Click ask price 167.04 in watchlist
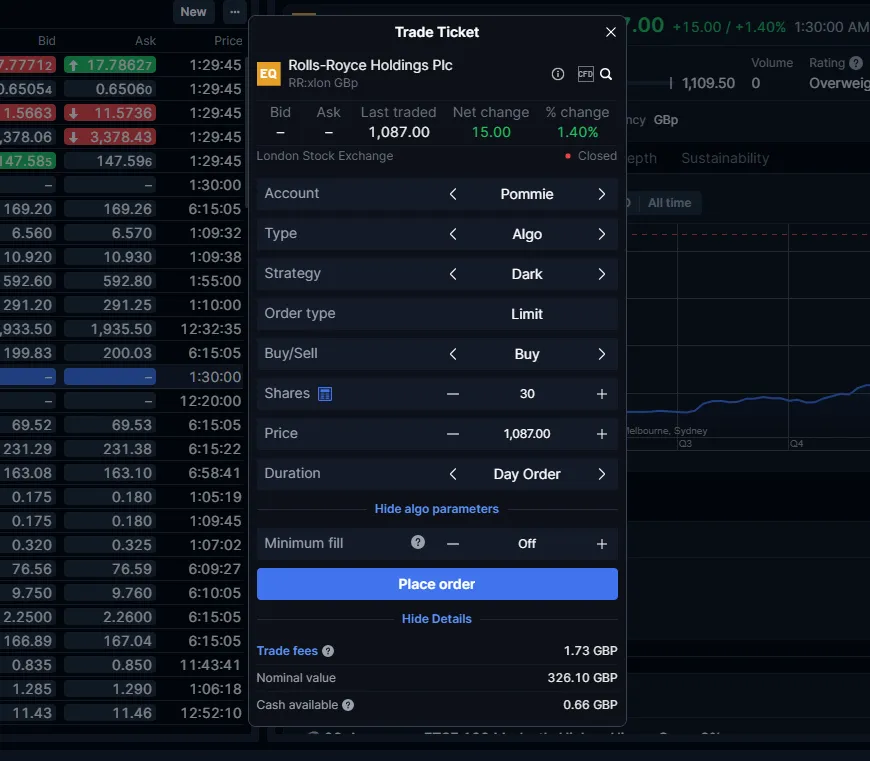This screenshot has width=870, height=761. [110, 641]
